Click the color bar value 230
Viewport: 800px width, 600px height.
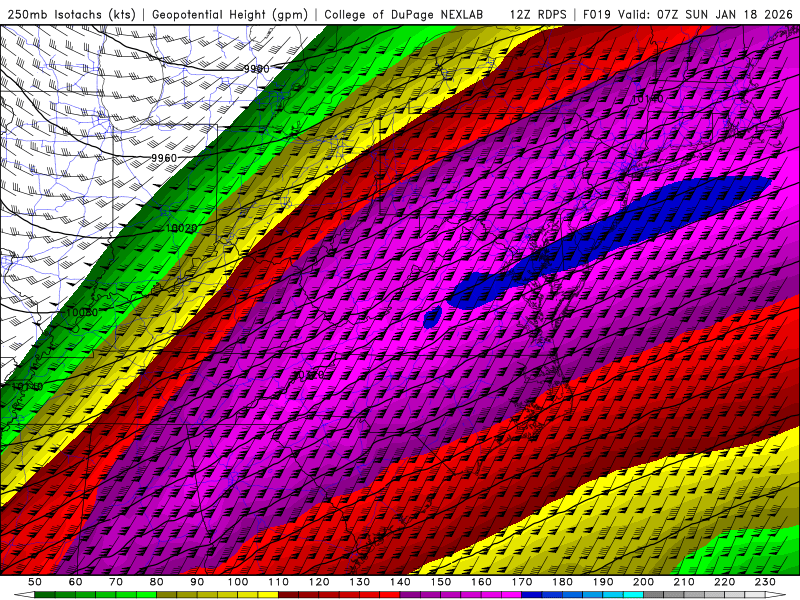point(765,582)
